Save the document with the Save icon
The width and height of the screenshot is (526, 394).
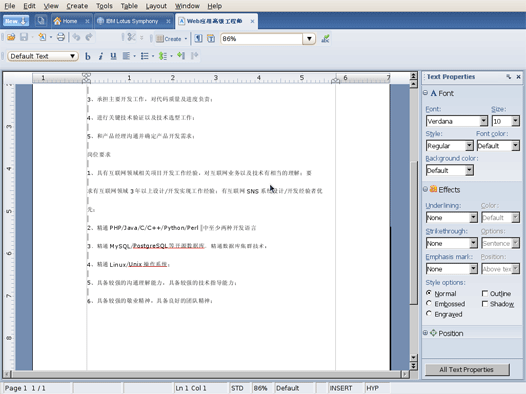coord(24,38)
